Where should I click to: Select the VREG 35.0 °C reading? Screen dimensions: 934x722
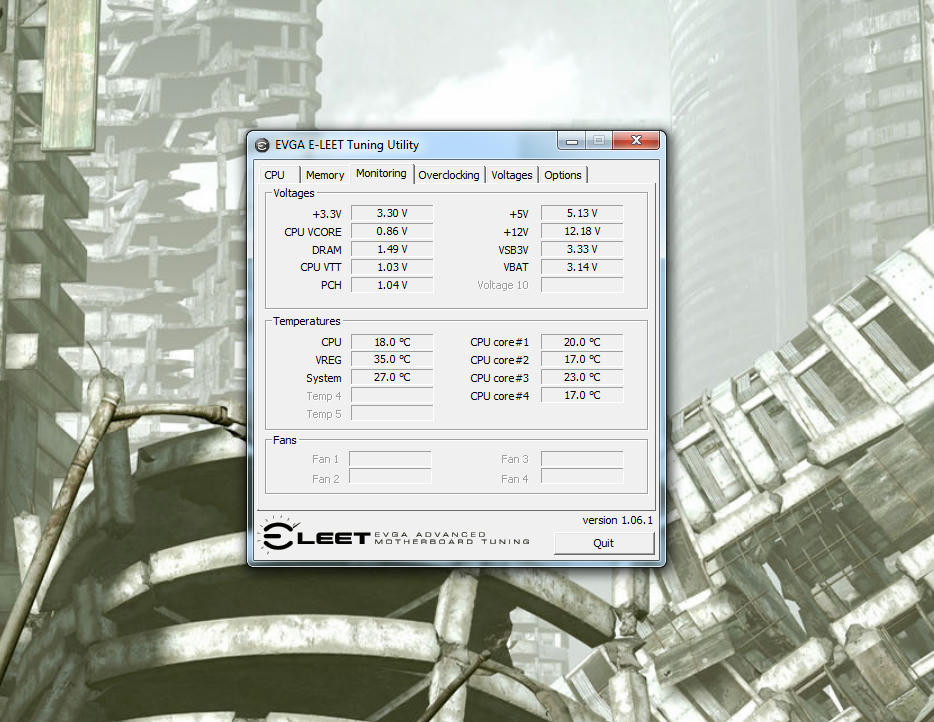[x=392, y=359]
